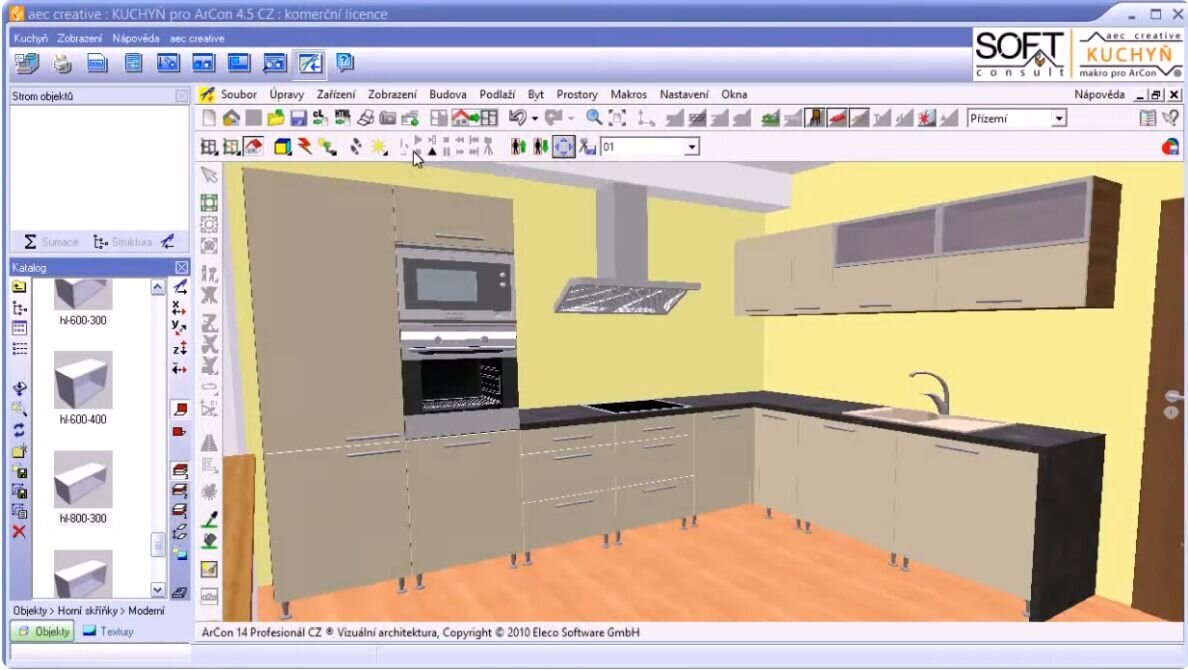The image size is (1188, 670).
Task: Click the Struktura button
Action: 123,242
